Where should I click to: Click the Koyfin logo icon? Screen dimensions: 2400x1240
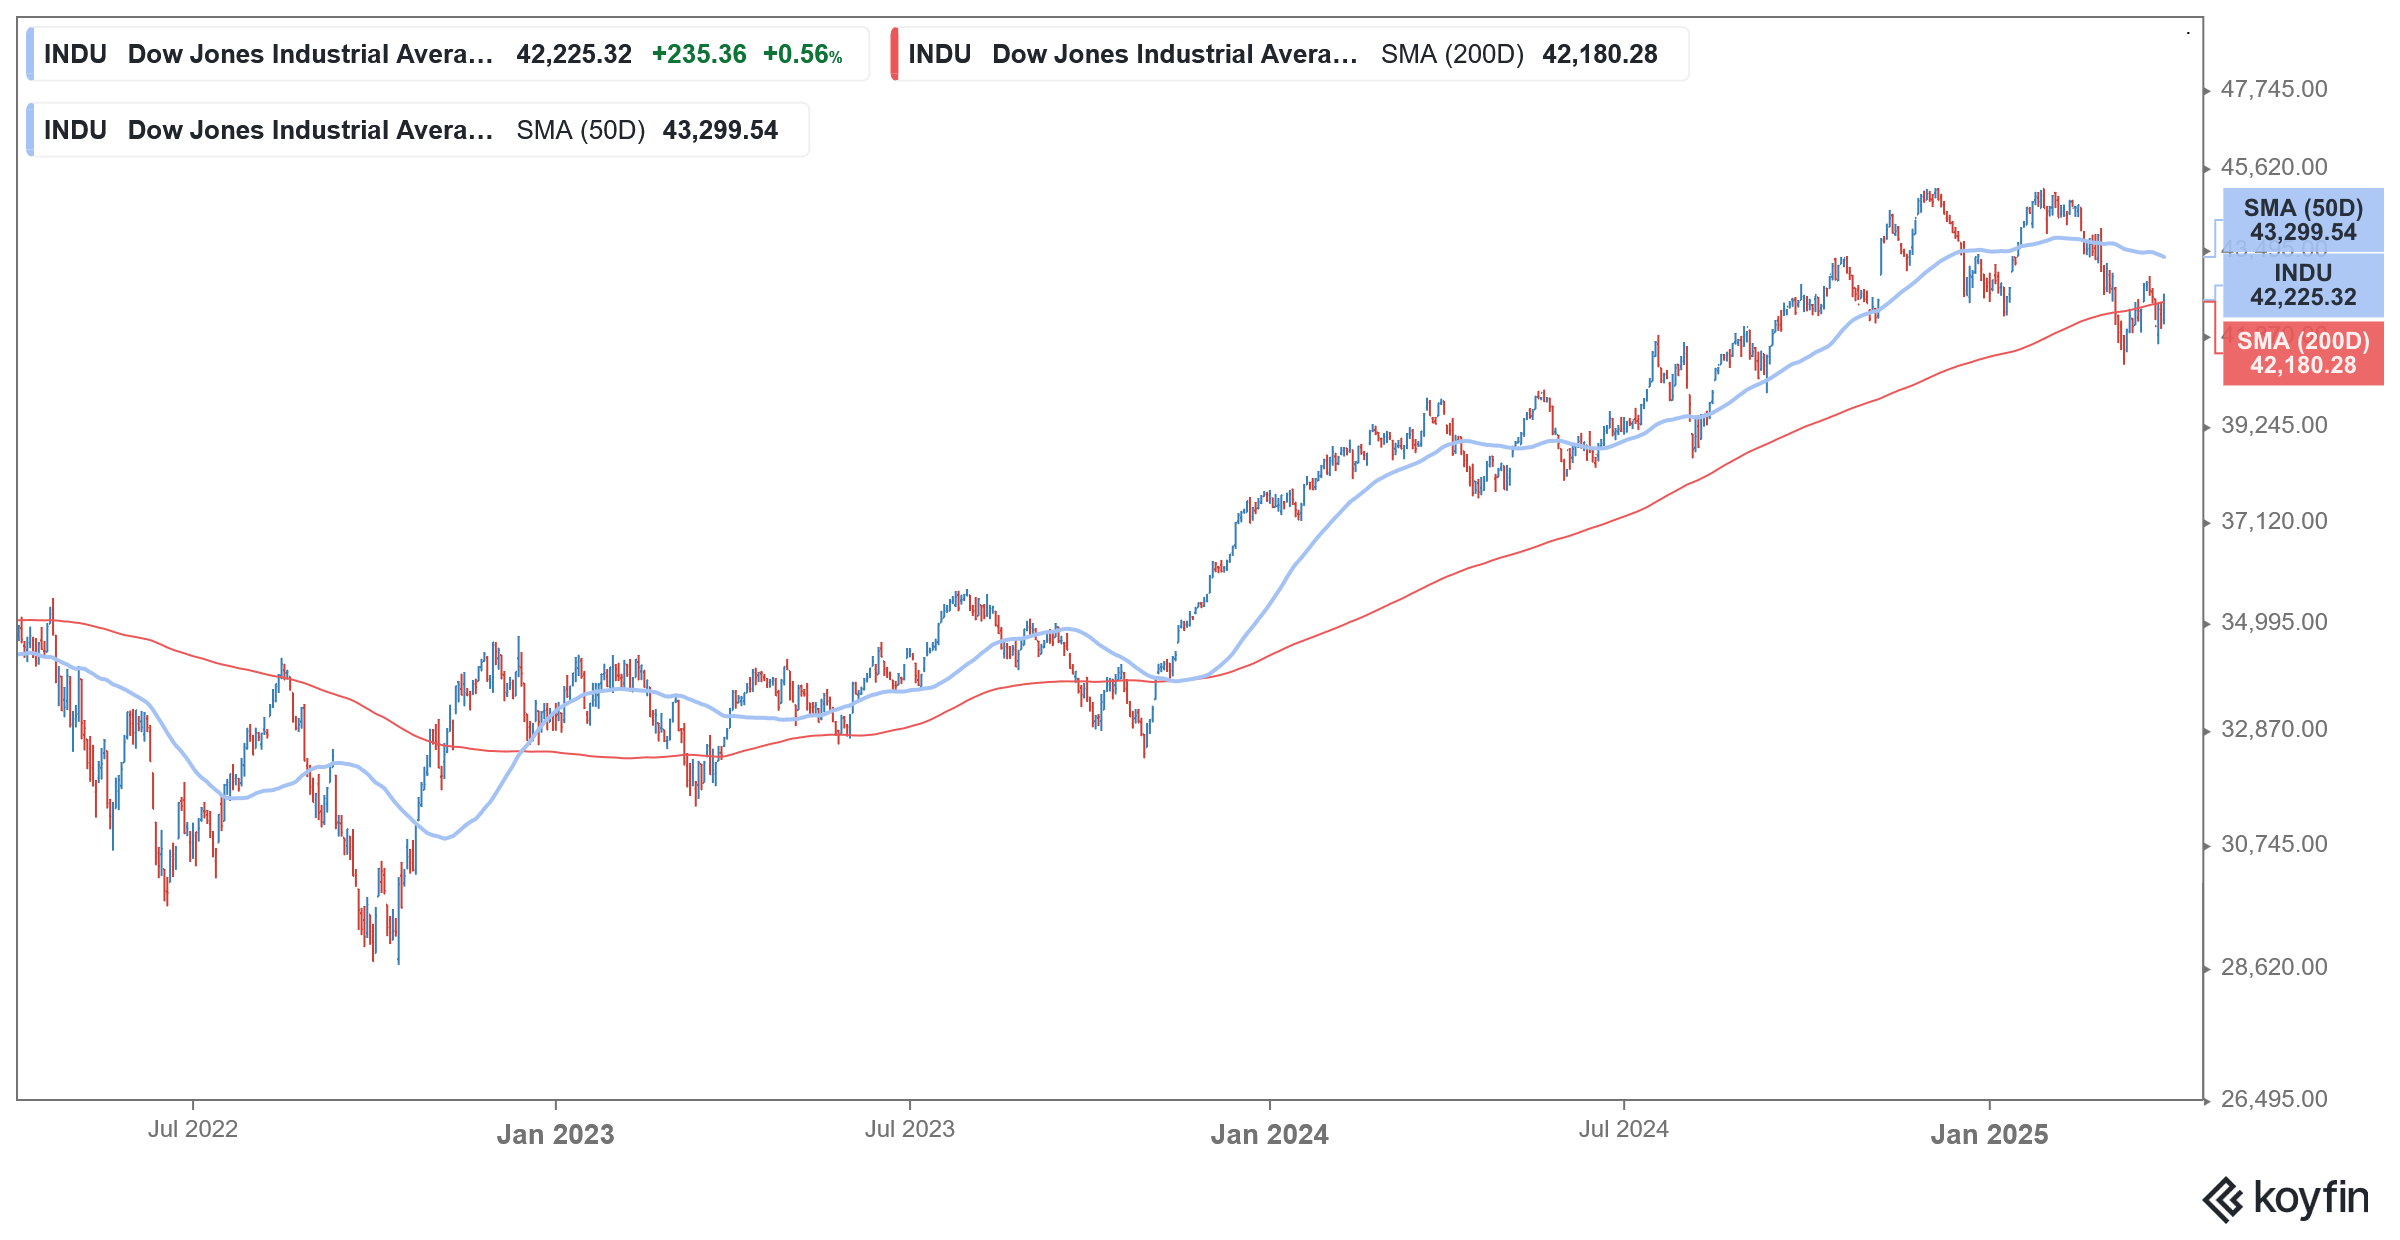click(2223, 1200)
